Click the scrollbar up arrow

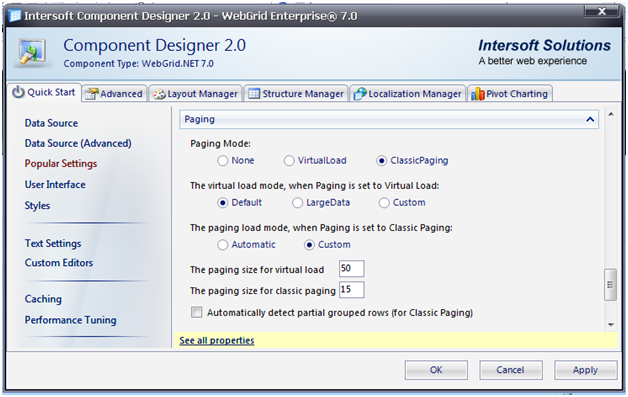click(611, 115)
